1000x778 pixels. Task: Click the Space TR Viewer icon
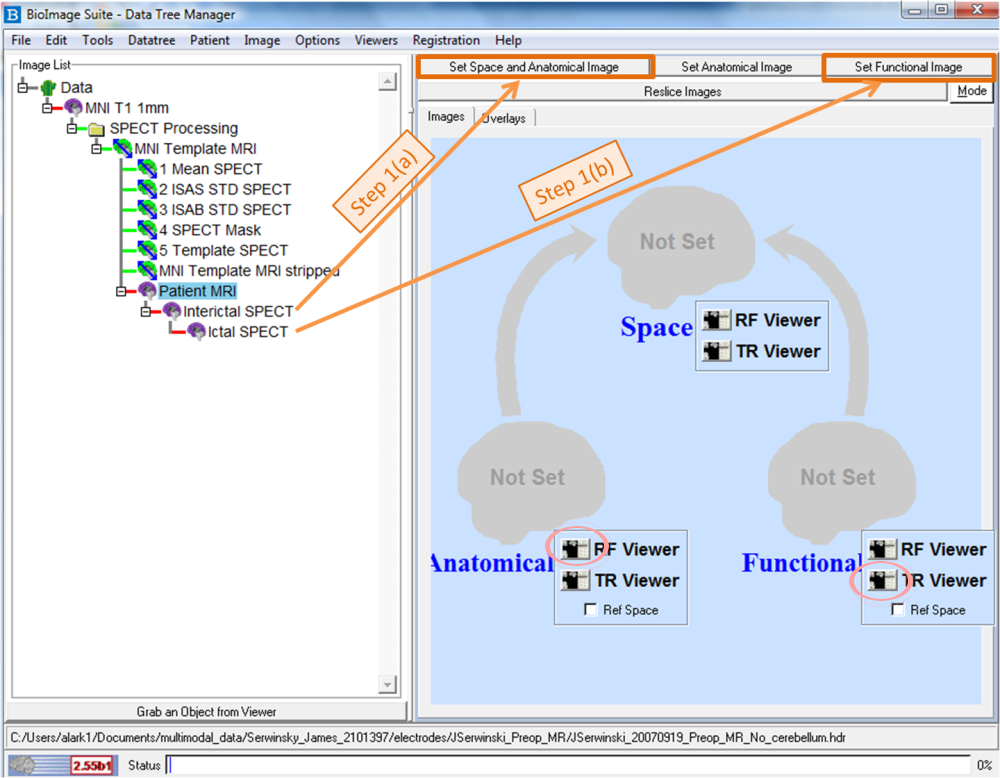[x=715, y=352]
